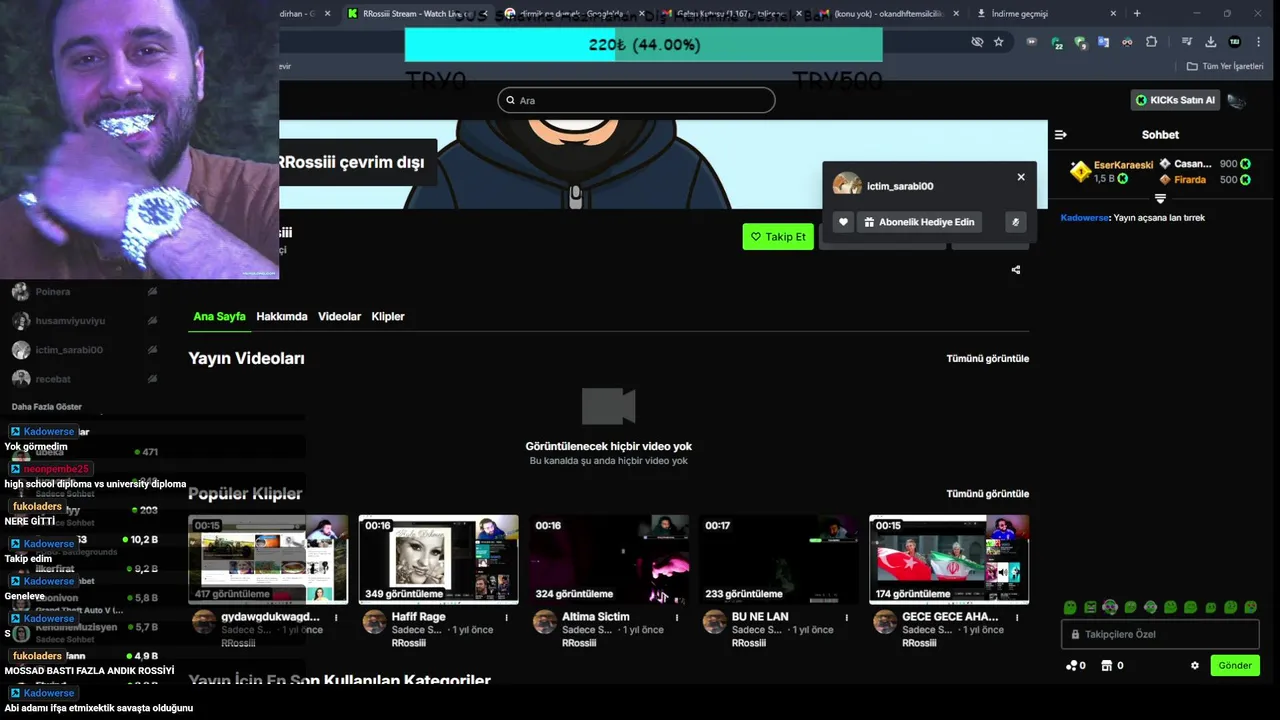
Task: Open the Hafif Rage clip thumbnail
Action: pyautogui.click(x=438, y=559)
